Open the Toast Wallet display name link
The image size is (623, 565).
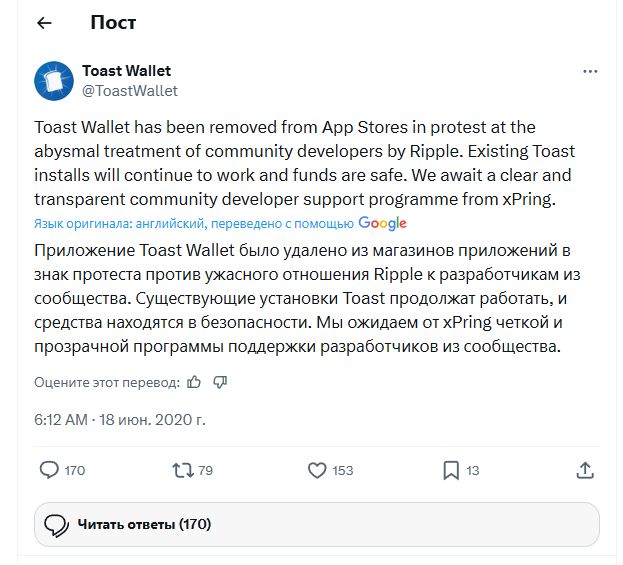tap(126, 71)
